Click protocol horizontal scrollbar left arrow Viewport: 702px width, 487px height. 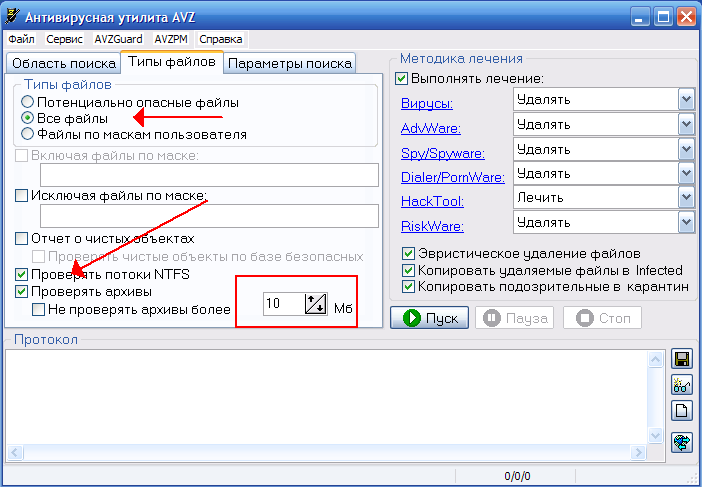click(15, 452)
